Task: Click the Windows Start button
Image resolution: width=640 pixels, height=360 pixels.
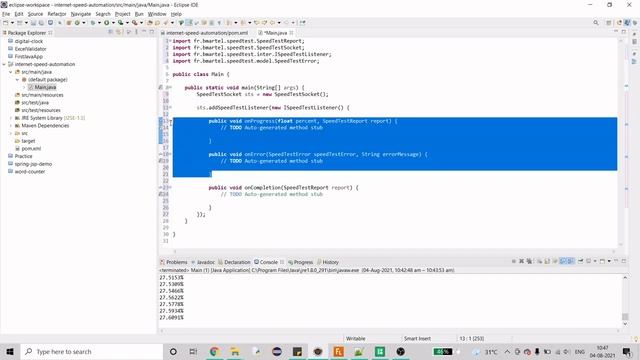Action: pyautogui.click(x=10, y=351)
